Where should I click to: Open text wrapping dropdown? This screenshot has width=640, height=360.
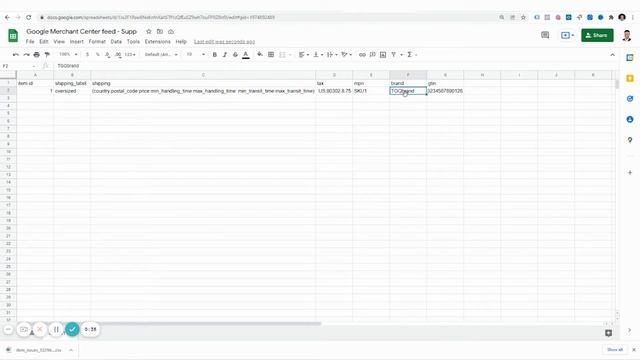pos(332,55)
